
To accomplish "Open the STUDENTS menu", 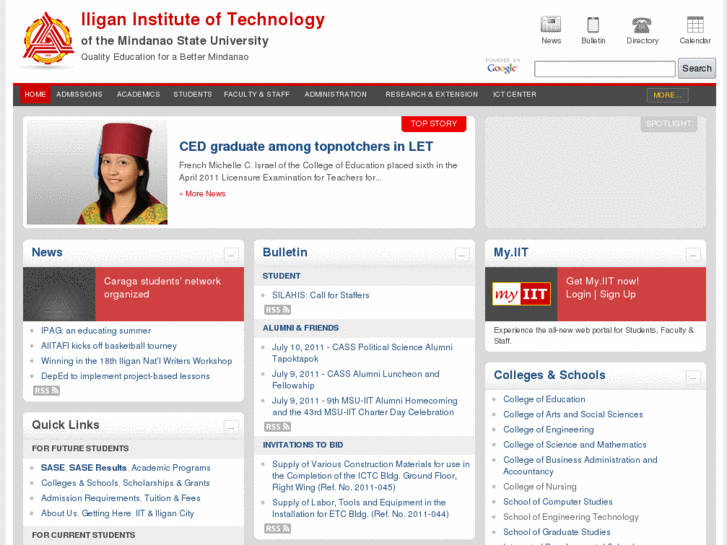I will 192,95.
